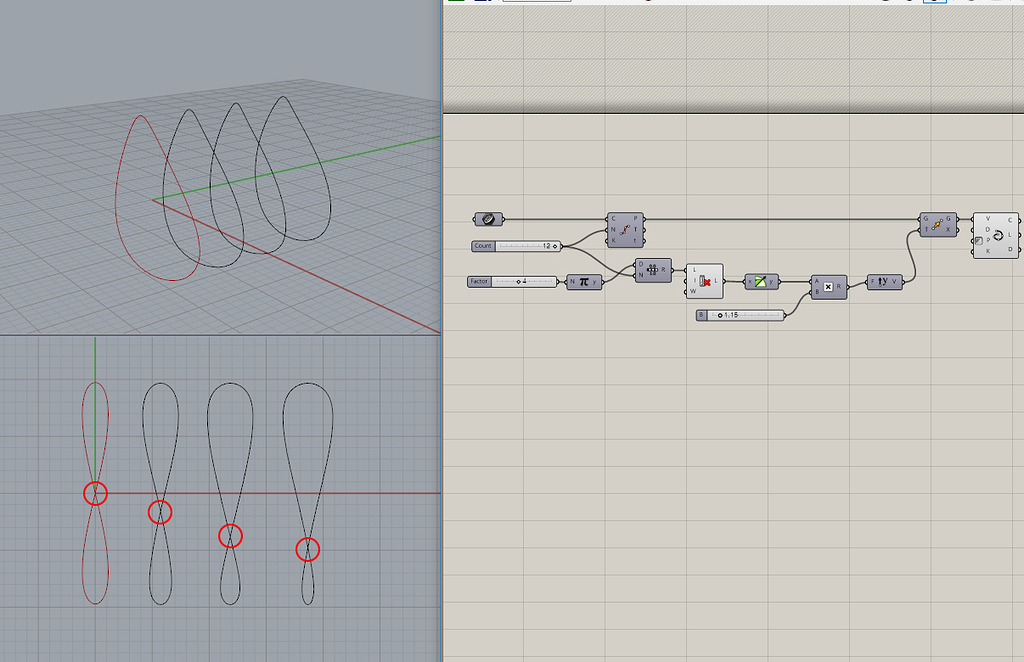This screenshot has height=662, width=1024.
Task: Select the Curve parameter component on the canvas
Action: [x=488, y=219]
